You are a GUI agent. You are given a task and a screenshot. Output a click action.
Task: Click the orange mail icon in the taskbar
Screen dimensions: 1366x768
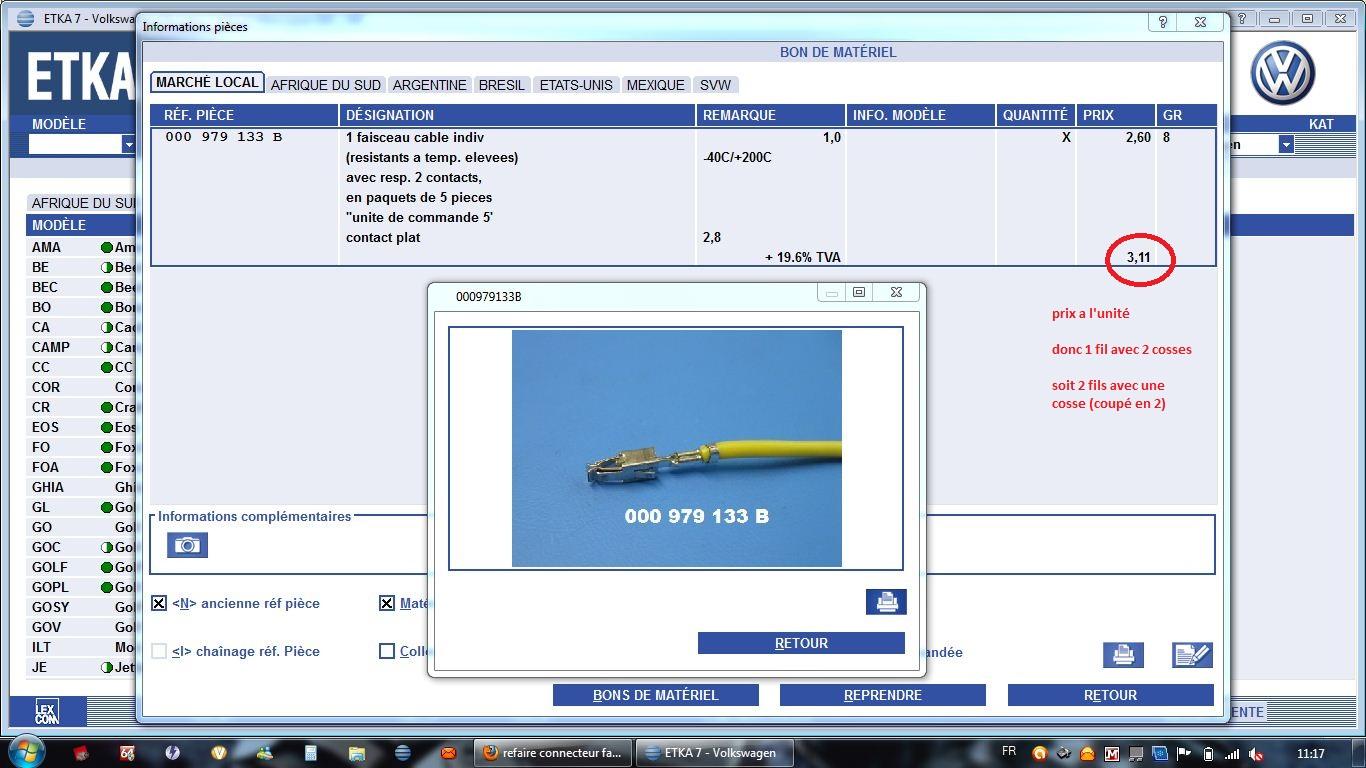448,753
